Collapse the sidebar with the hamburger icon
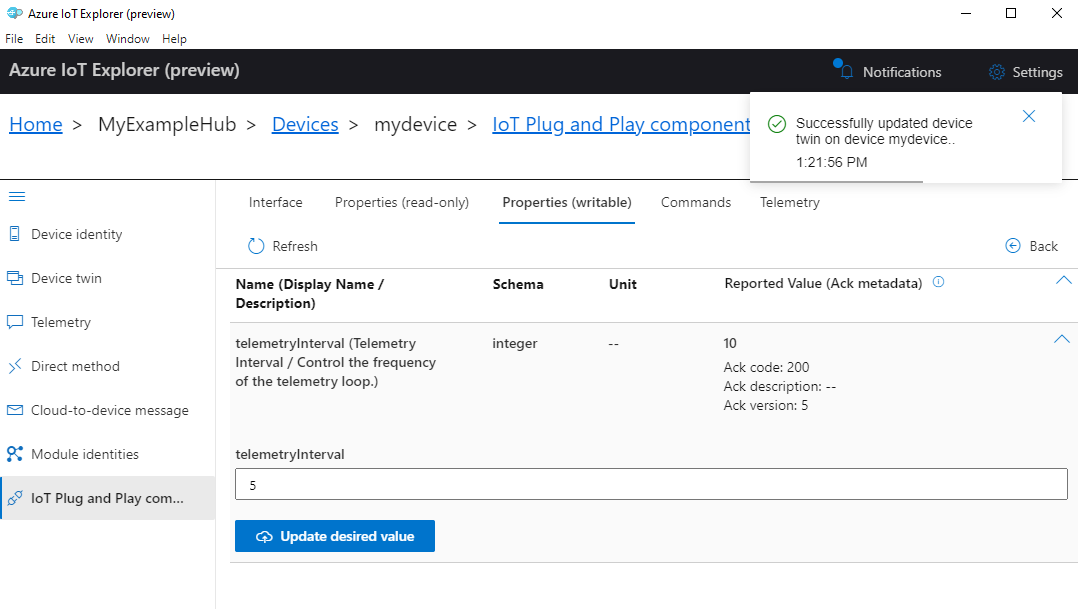The width and height of the screenshot is (1078, 609). pos(18,196)
